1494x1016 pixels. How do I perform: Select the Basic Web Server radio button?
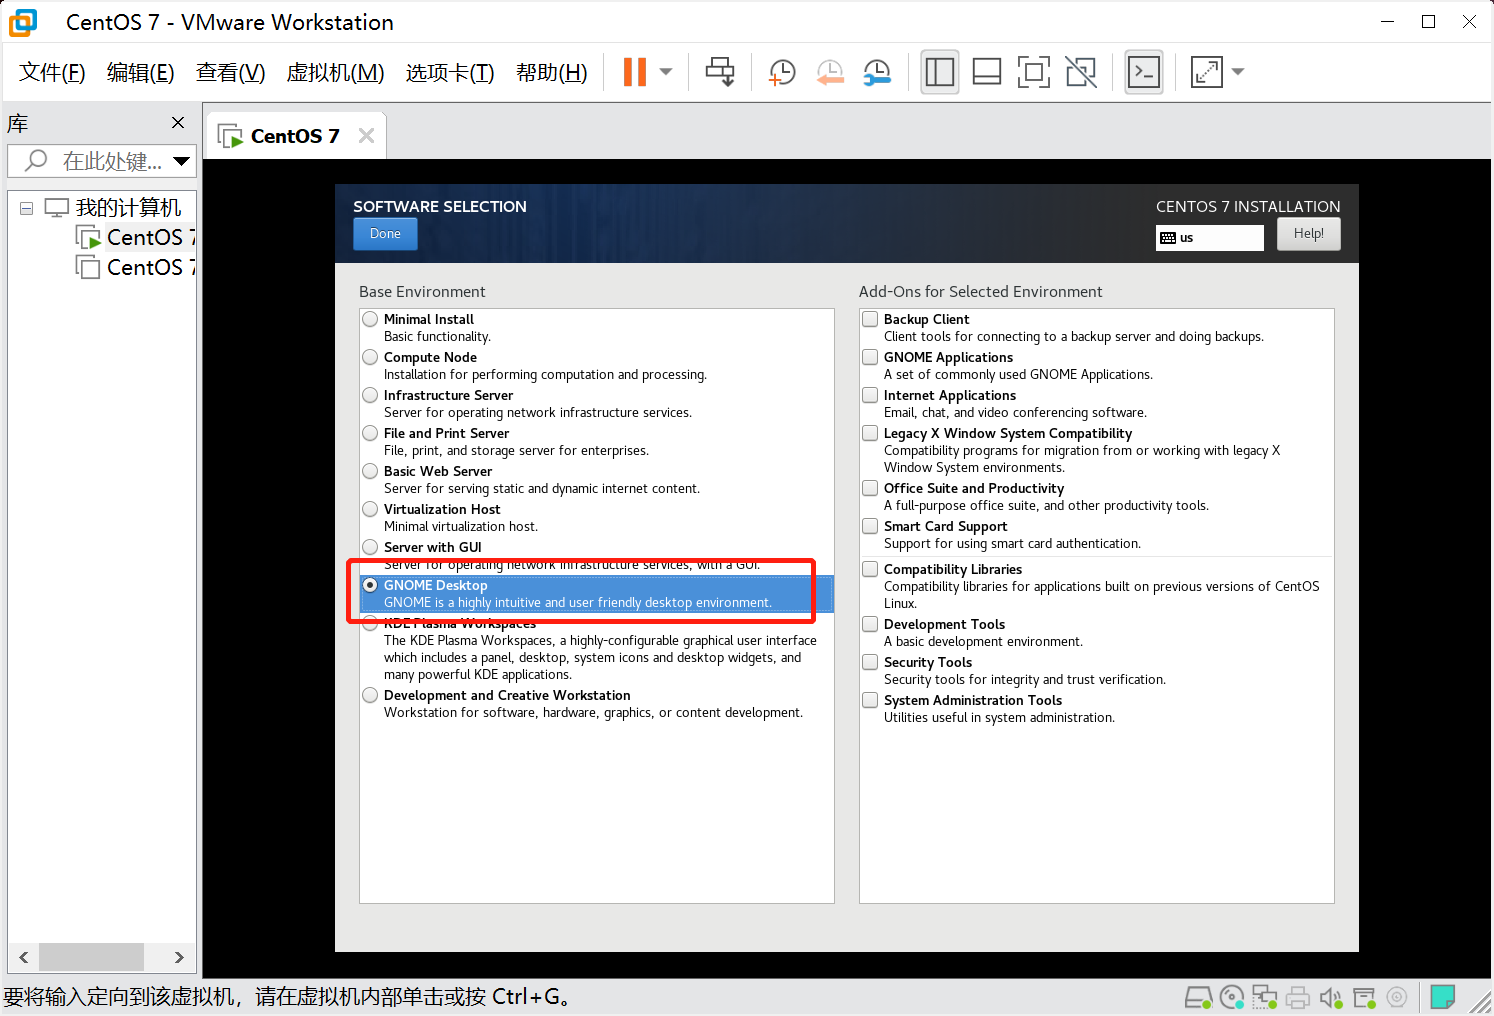pos(371,471)
